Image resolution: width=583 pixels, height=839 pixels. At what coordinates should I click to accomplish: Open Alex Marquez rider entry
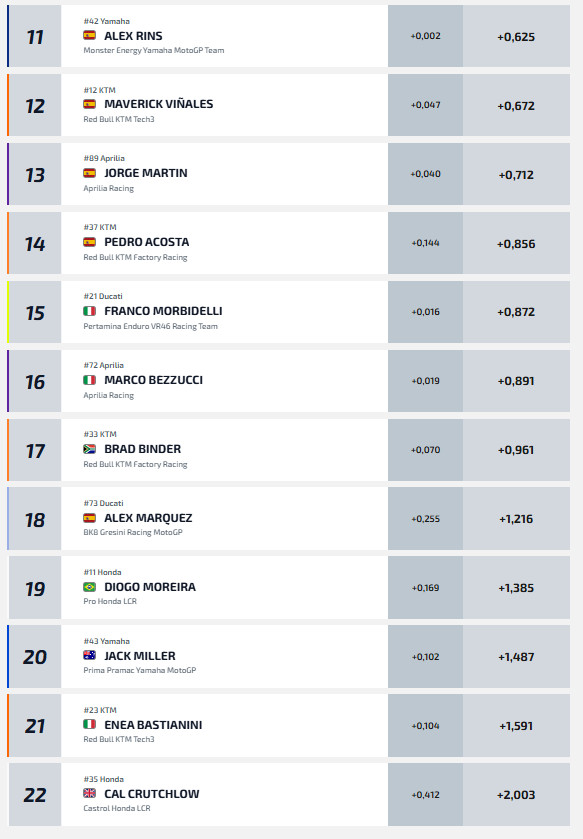pyautogui.click(x=148, y=518)
